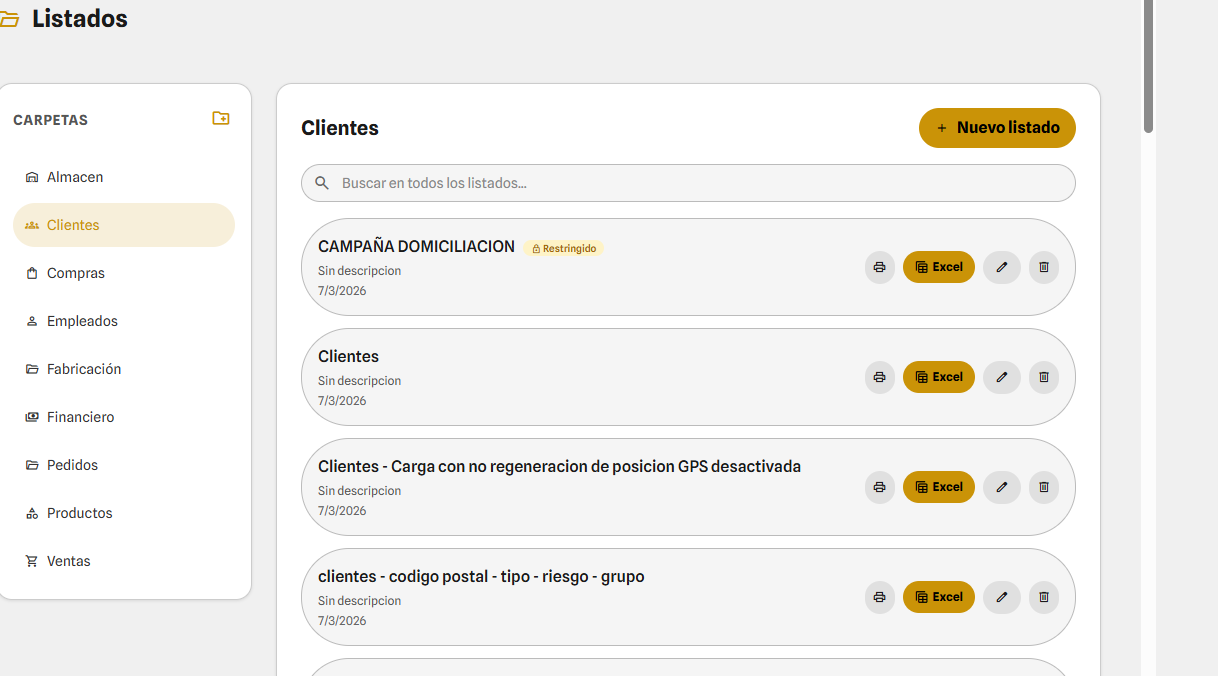Print the codigo postal listing
The image size is (1218, 676).
point(880,597)
